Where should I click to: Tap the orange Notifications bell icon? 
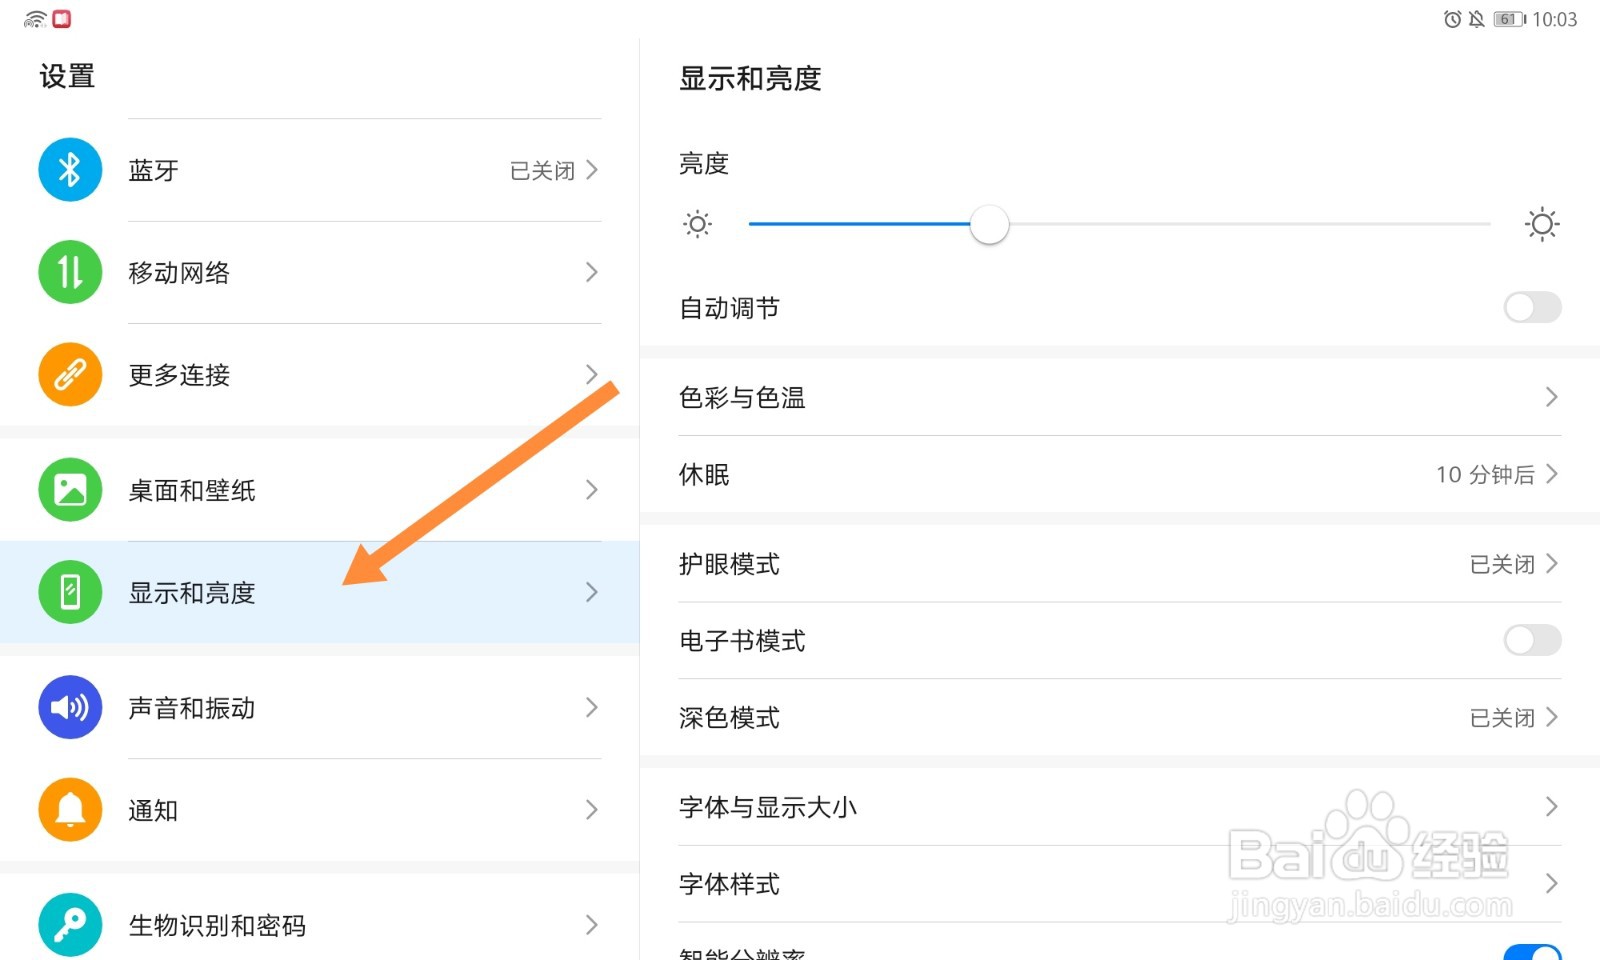tap(70, 810)
